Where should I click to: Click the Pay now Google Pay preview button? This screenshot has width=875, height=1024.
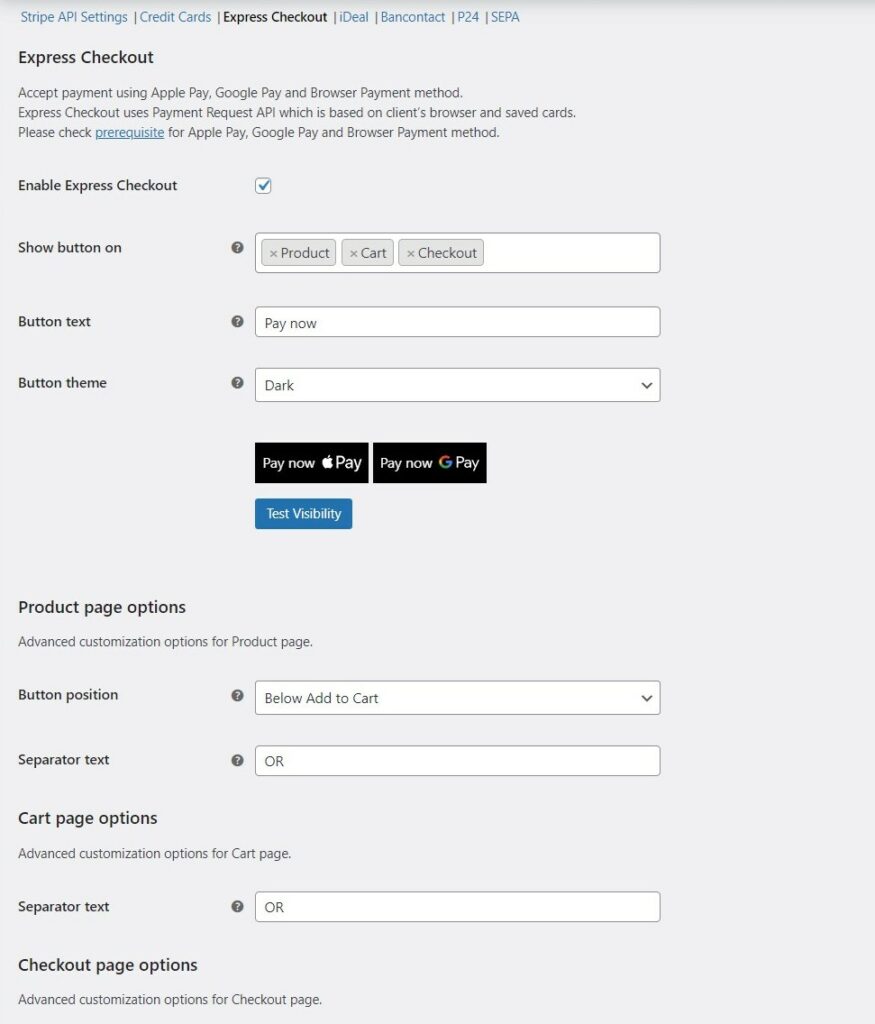pyautogui.click(x=430, y=463)
